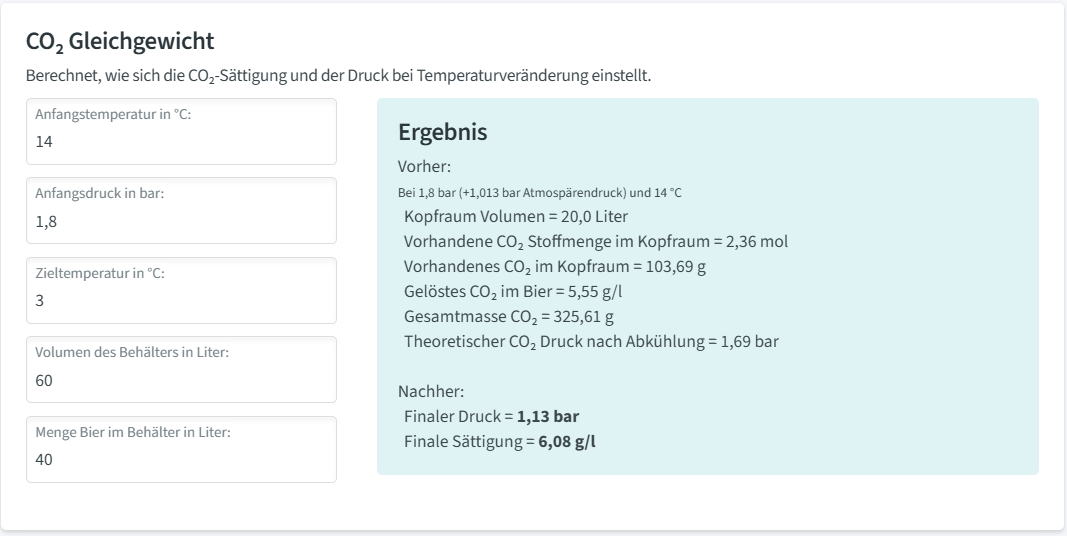
Task: Focus the Menge Bier im Behälter input
Action: (181, 459)
